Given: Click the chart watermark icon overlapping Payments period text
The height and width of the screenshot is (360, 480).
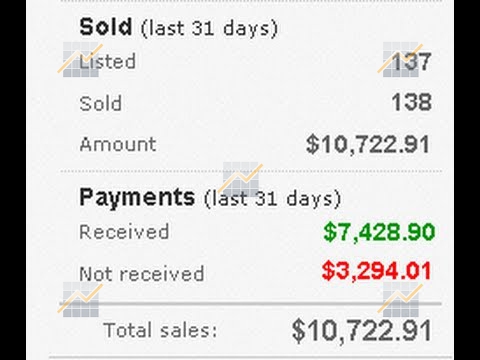Looking at the screenshot, I should [240, 179].
